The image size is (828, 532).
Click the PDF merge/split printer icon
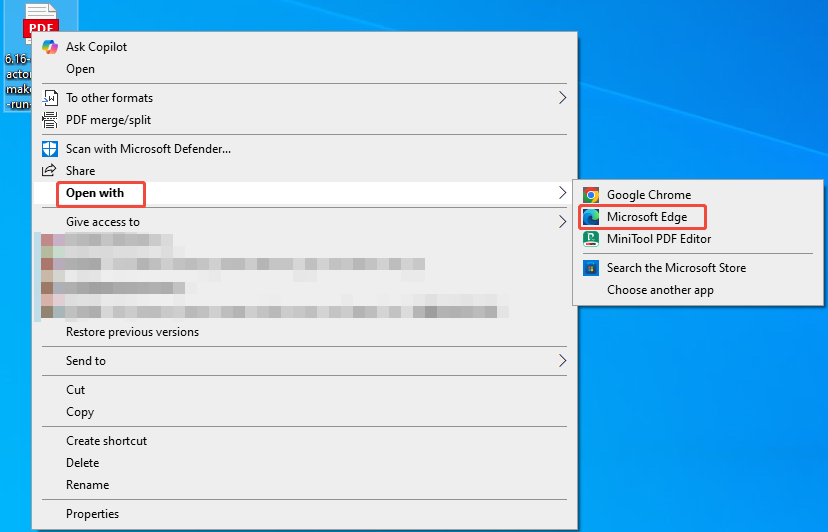(x=50, y=120)
